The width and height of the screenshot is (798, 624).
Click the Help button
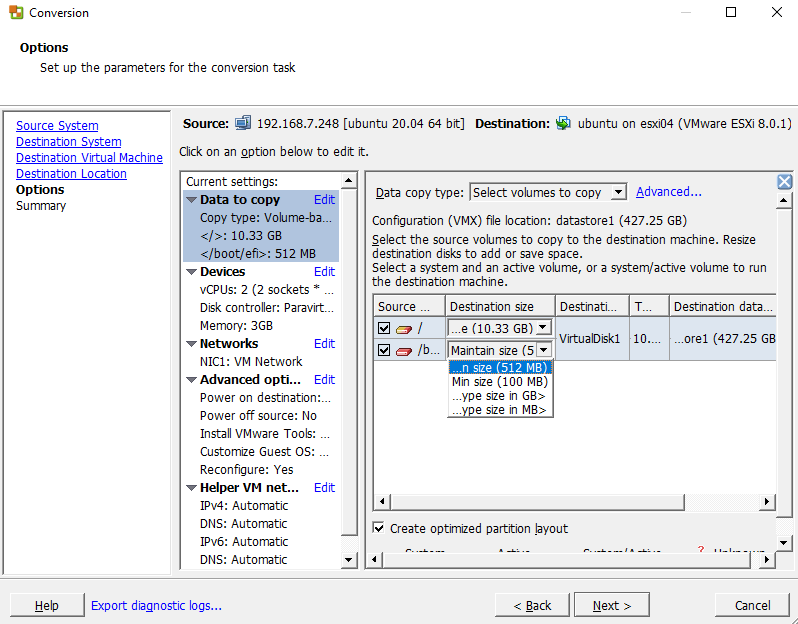[x=47, y=605]
